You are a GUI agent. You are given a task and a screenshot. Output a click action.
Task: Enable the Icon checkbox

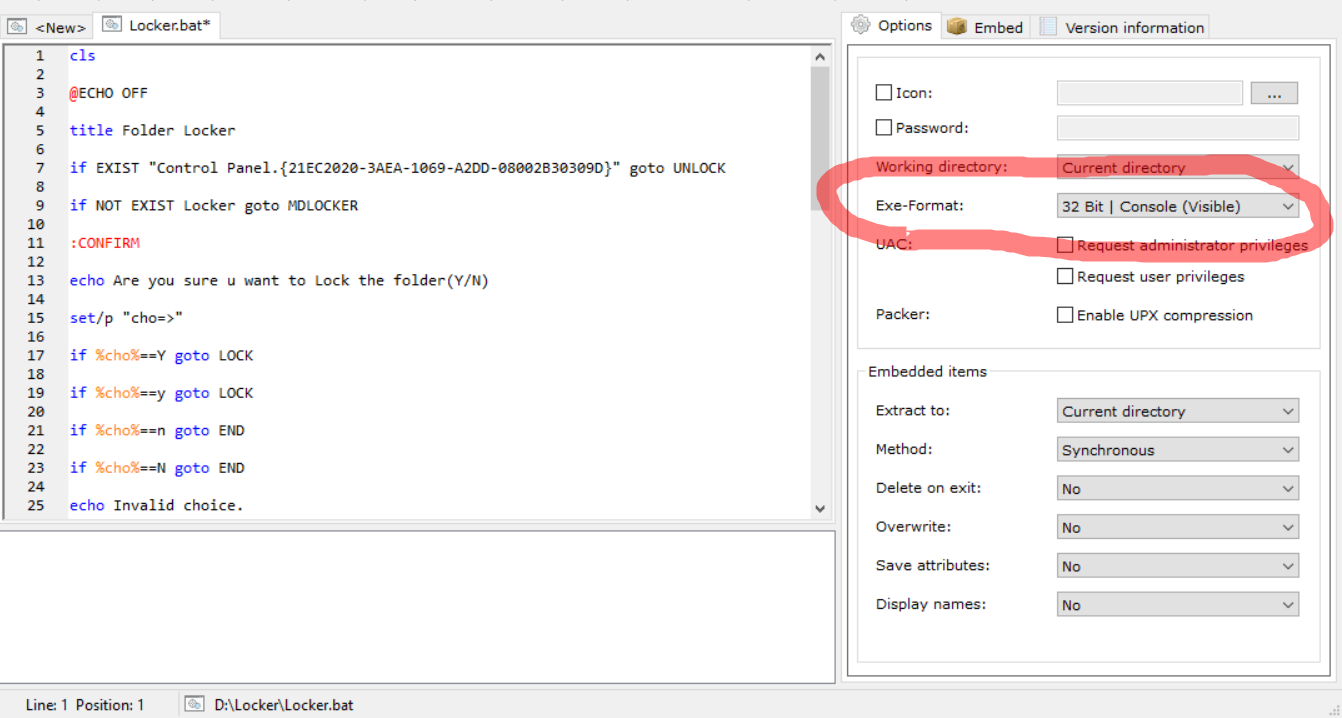(884, 92)
